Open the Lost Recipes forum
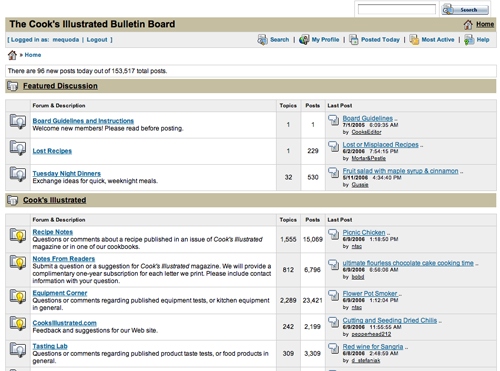The height and width of the screenshot is (371, 500). (52, 151)
